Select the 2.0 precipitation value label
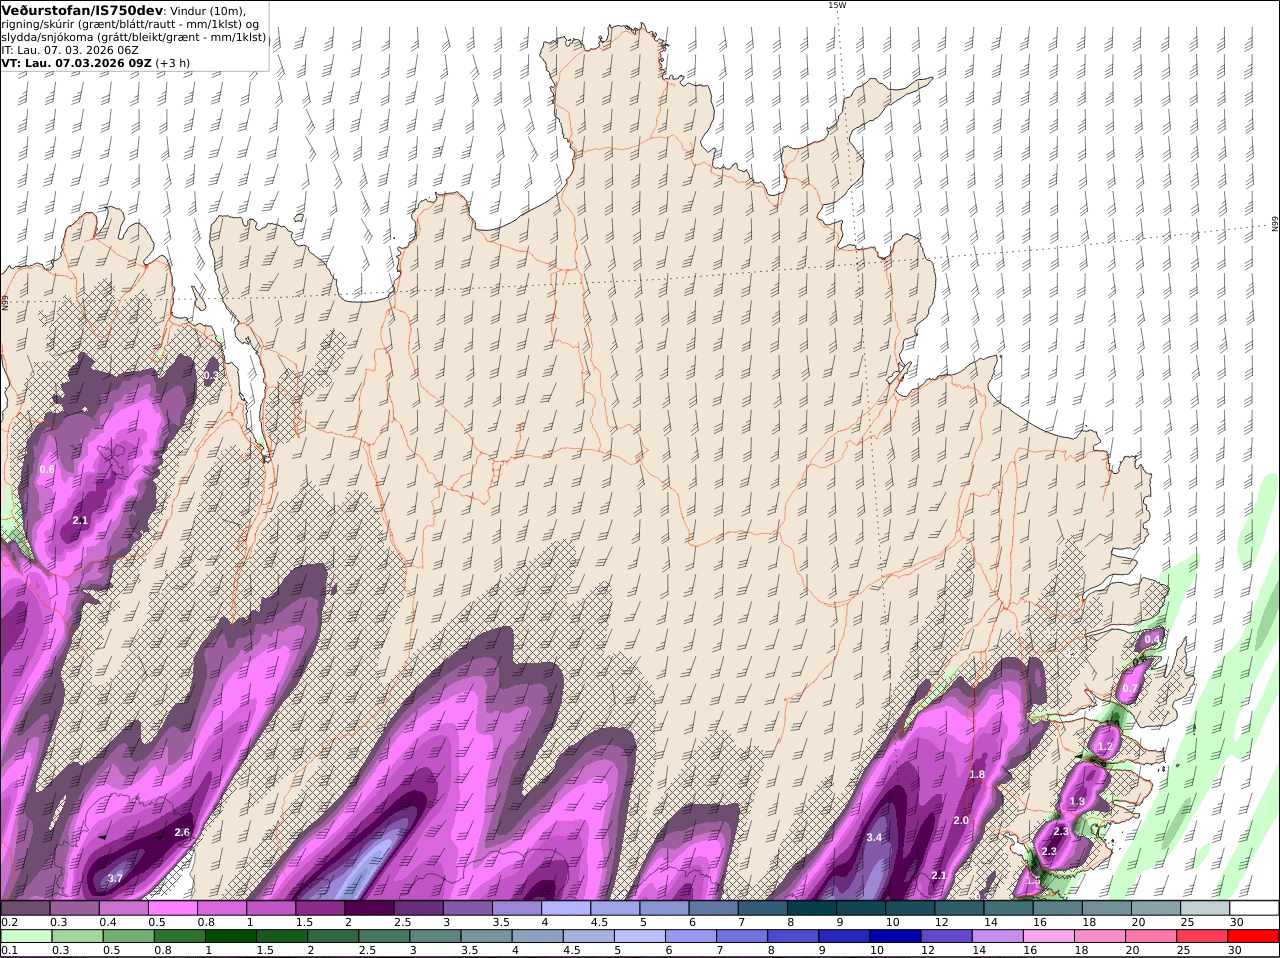1280x958 pixels. (x=961, y=820)
